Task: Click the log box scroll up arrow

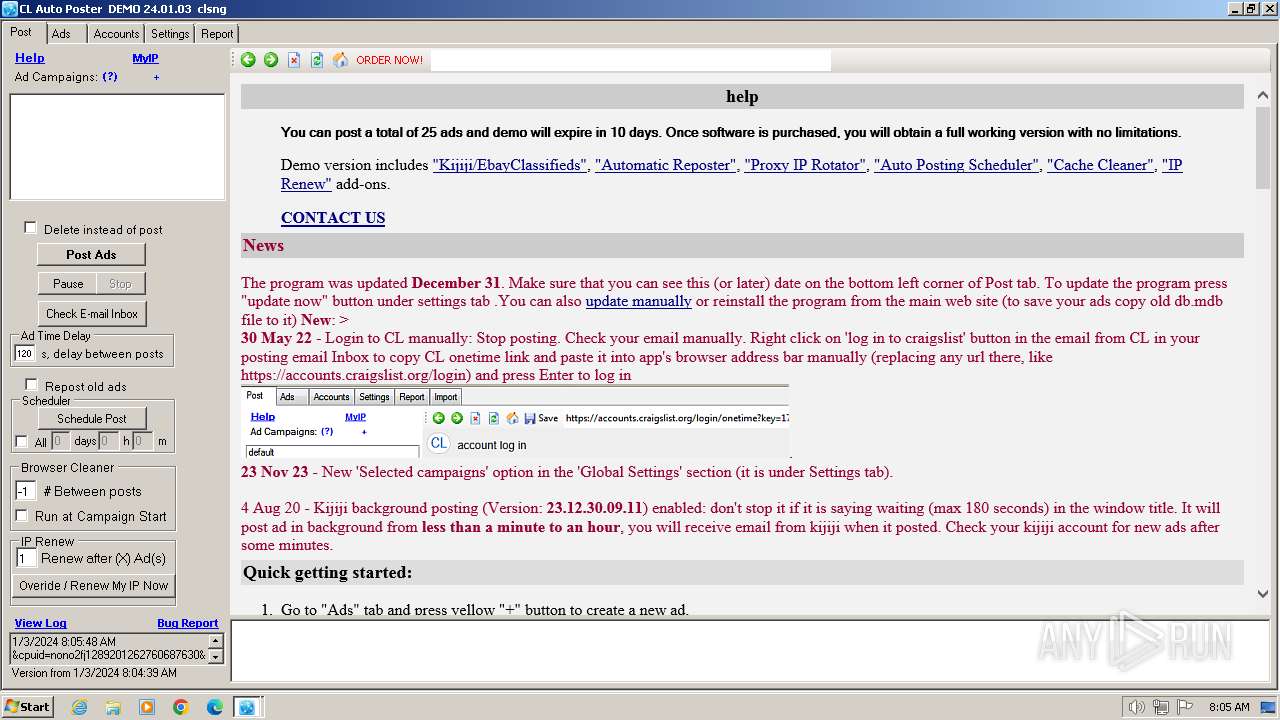Action: (215, 640)
